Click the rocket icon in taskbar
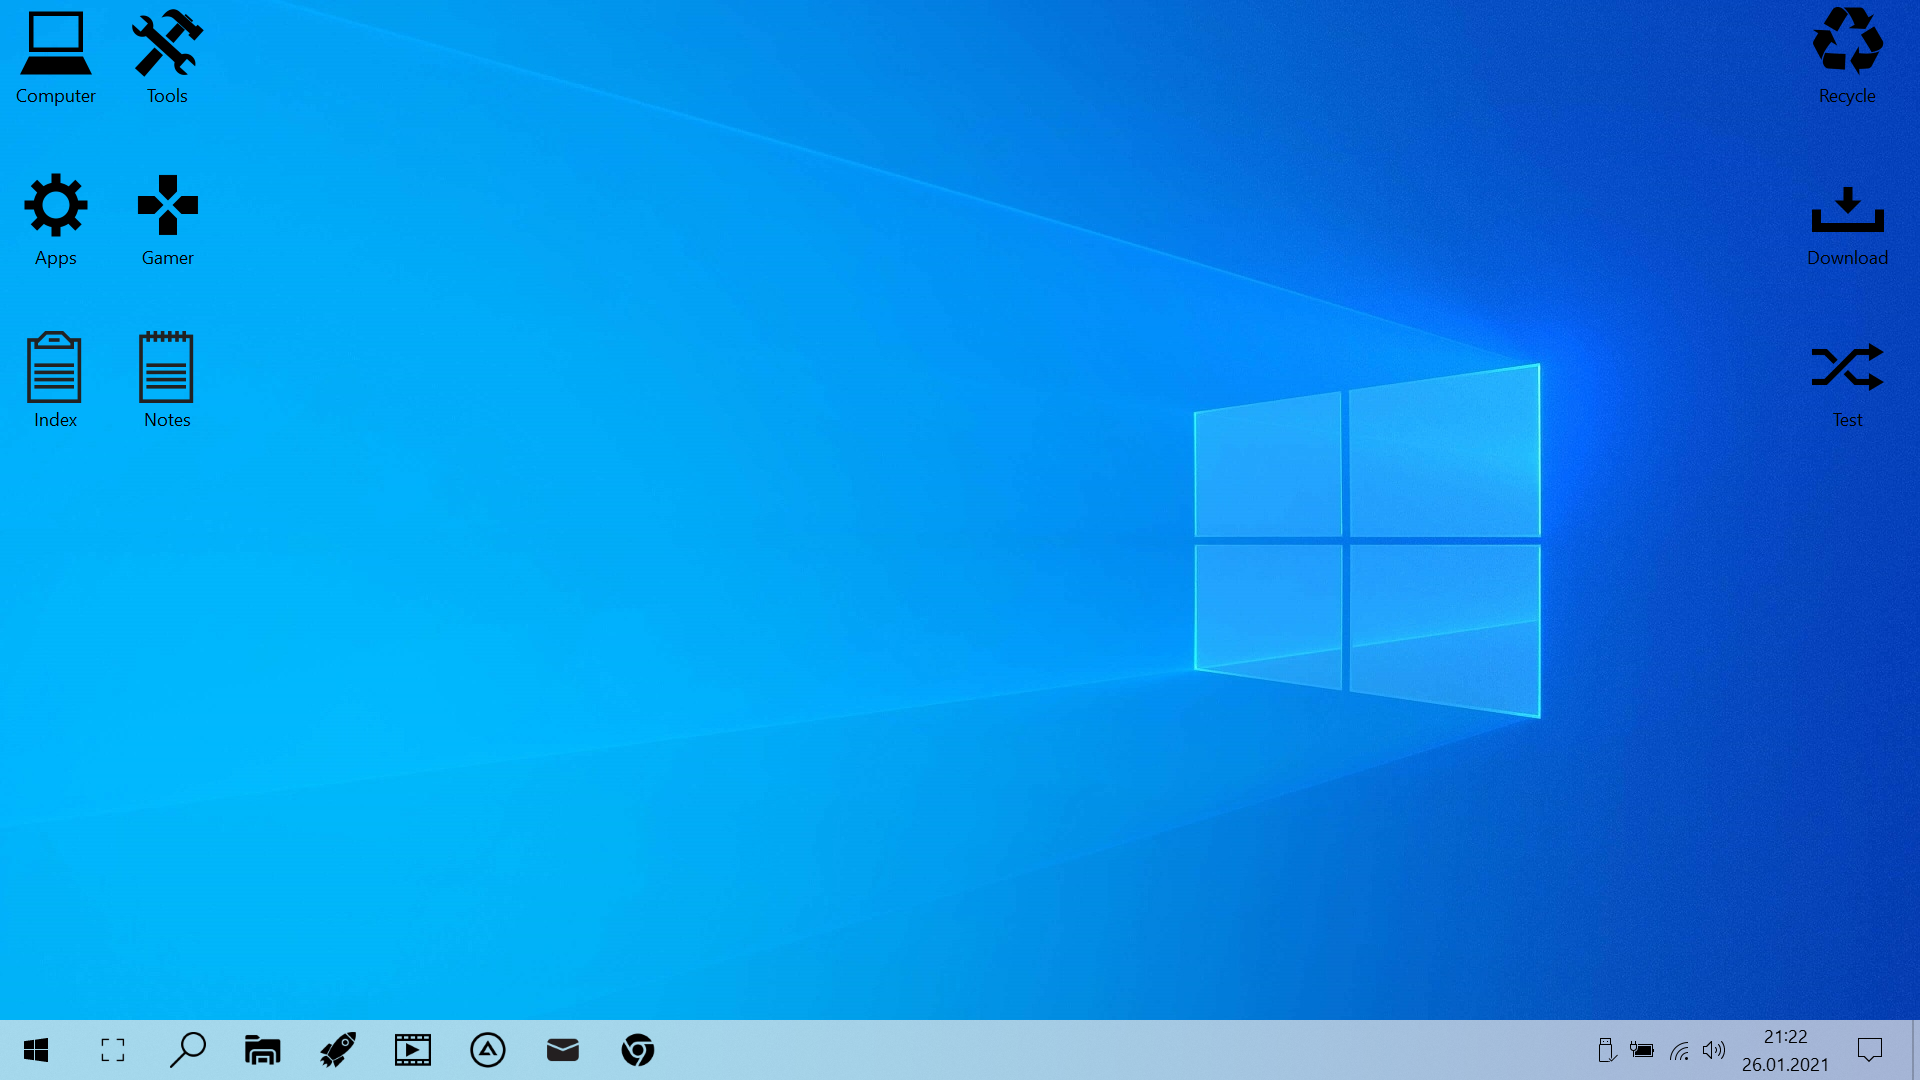 pyautogui.click(x=338, y=1050)
